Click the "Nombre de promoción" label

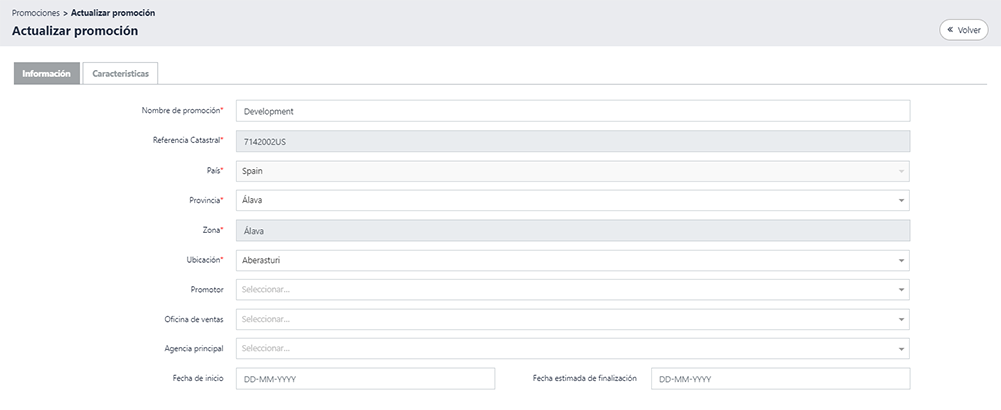[x=182, y=110]
